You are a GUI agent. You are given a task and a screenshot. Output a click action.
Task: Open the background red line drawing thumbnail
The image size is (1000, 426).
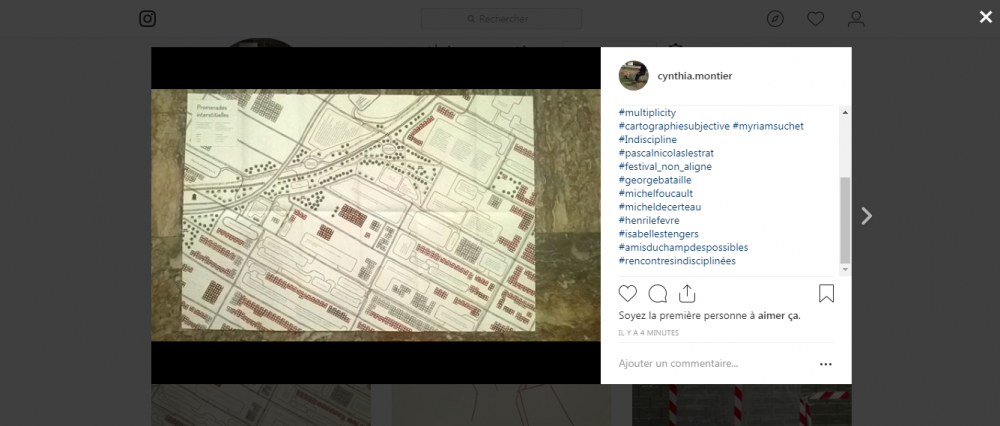[501, 405]
